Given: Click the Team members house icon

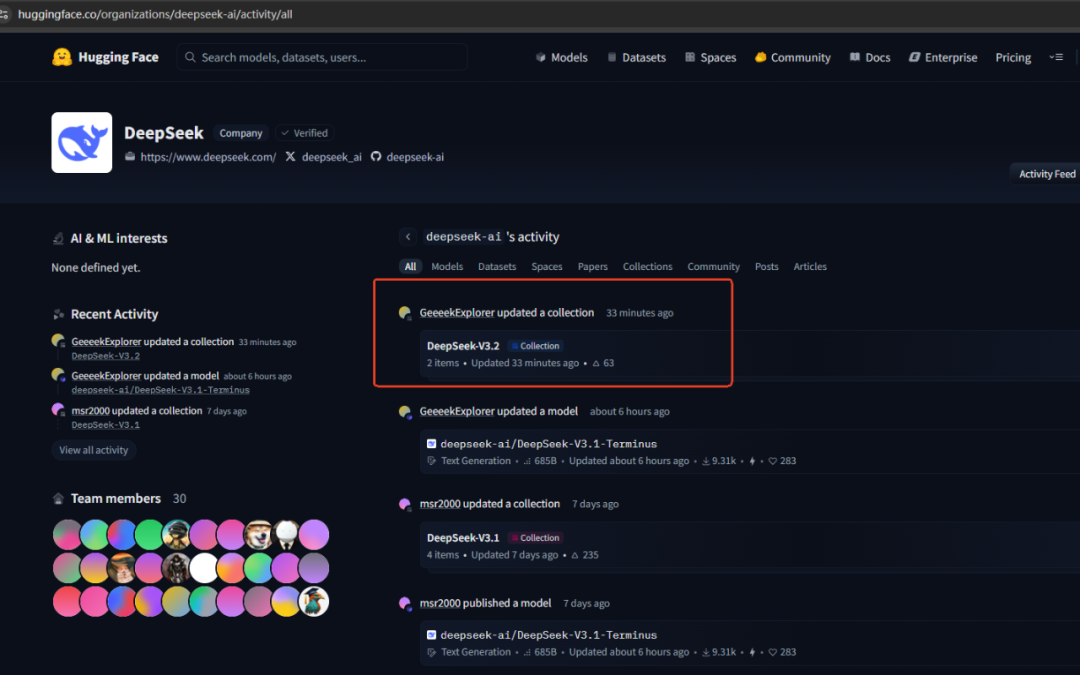Looking at the screenshot, I should coord(59,499).
